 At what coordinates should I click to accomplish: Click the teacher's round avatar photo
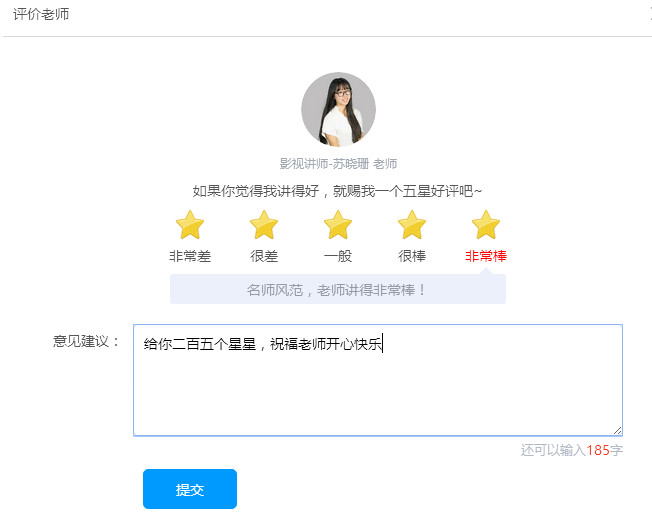pyautogui.click(x=338, y=109)
